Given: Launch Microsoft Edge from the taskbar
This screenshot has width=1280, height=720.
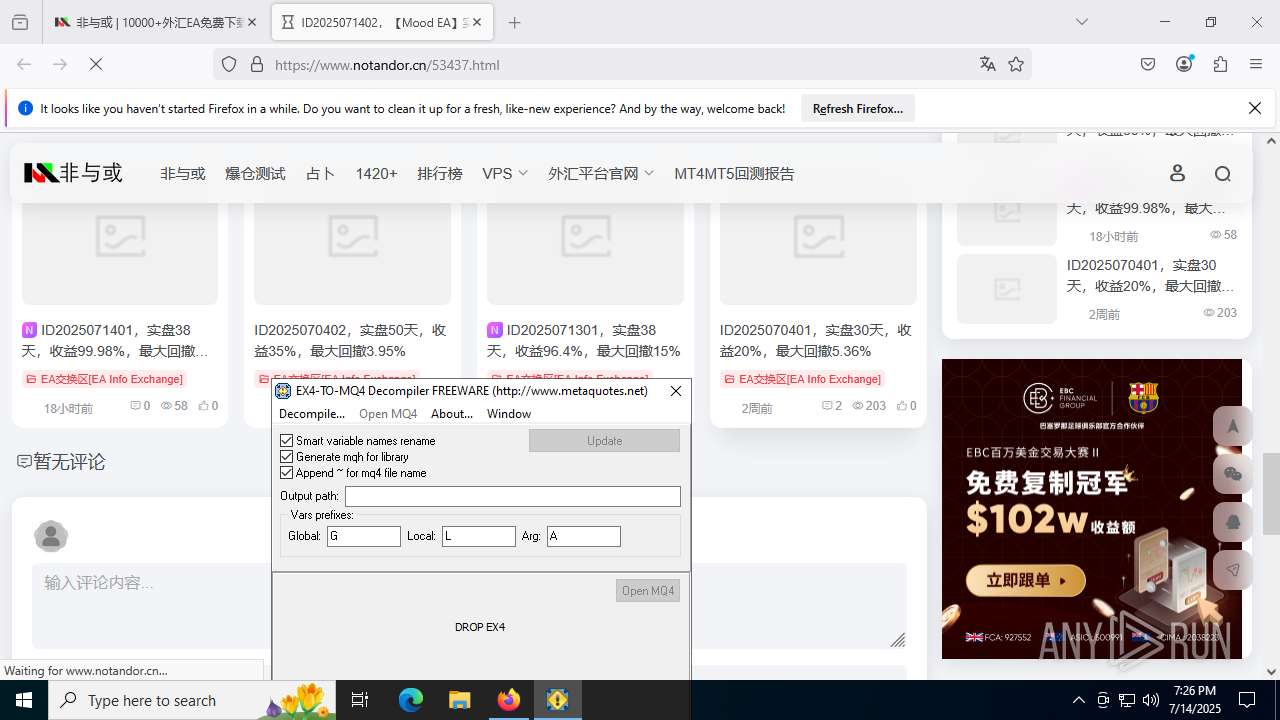Looking at the screenshot, I should coord(411,700).
